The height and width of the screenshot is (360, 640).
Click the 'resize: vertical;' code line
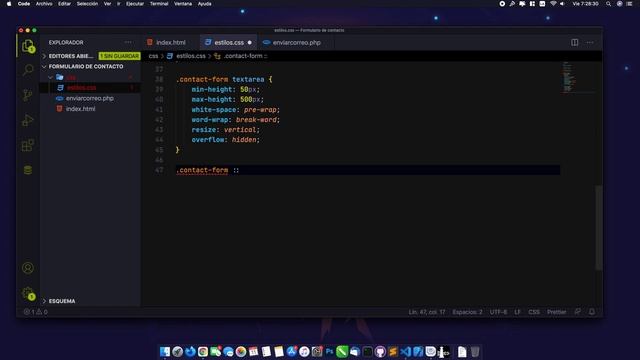226,130
